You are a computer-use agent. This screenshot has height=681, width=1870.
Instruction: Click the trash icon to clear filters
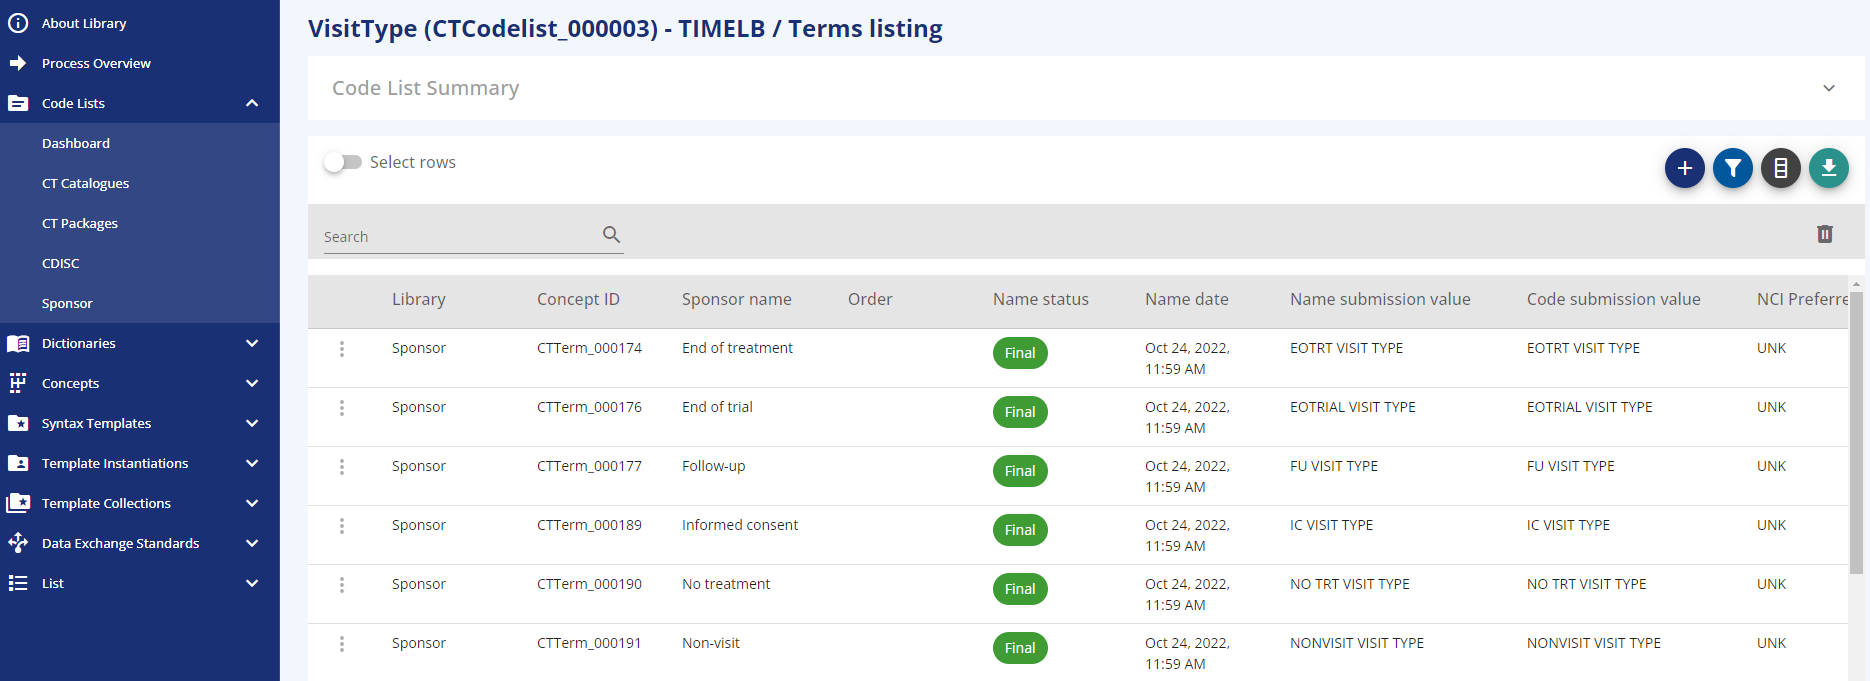click(1825, 234)
